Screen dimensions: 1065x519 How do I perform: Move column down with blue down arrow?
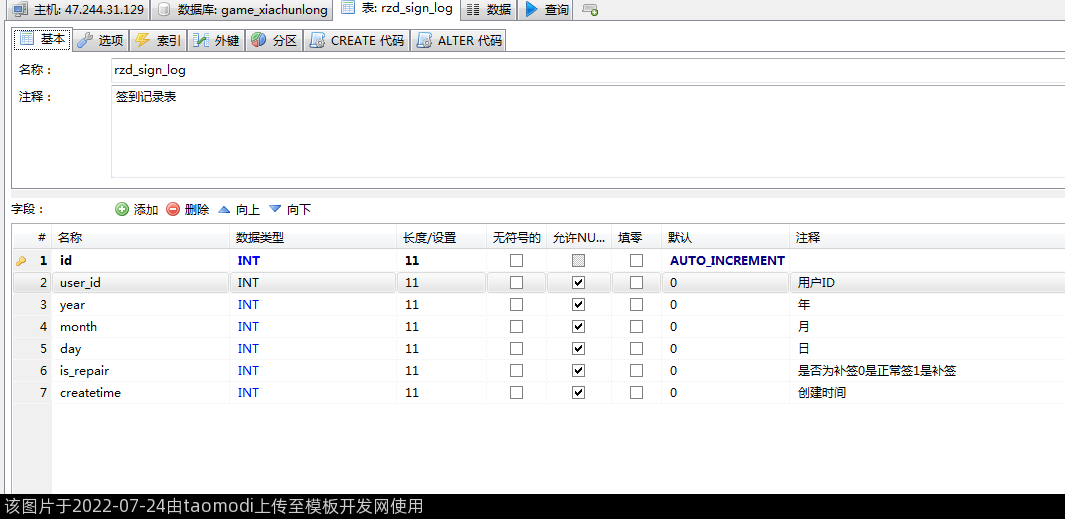pyautogui.click(x=275, y=209)
